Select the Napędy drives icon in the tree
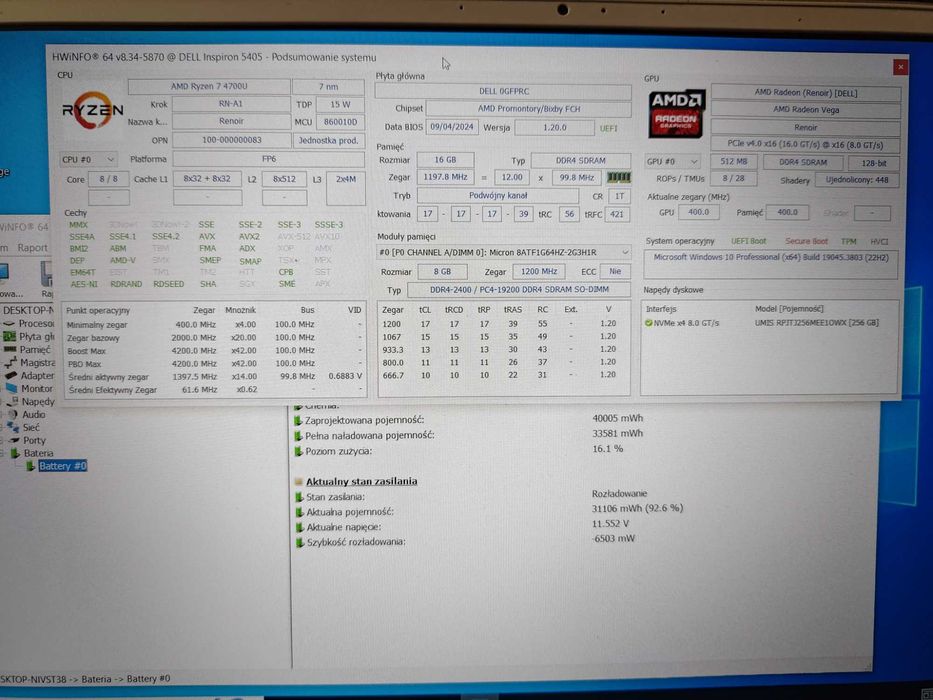Viewport: 933px width, 700px height. click(x=12, y=401)
